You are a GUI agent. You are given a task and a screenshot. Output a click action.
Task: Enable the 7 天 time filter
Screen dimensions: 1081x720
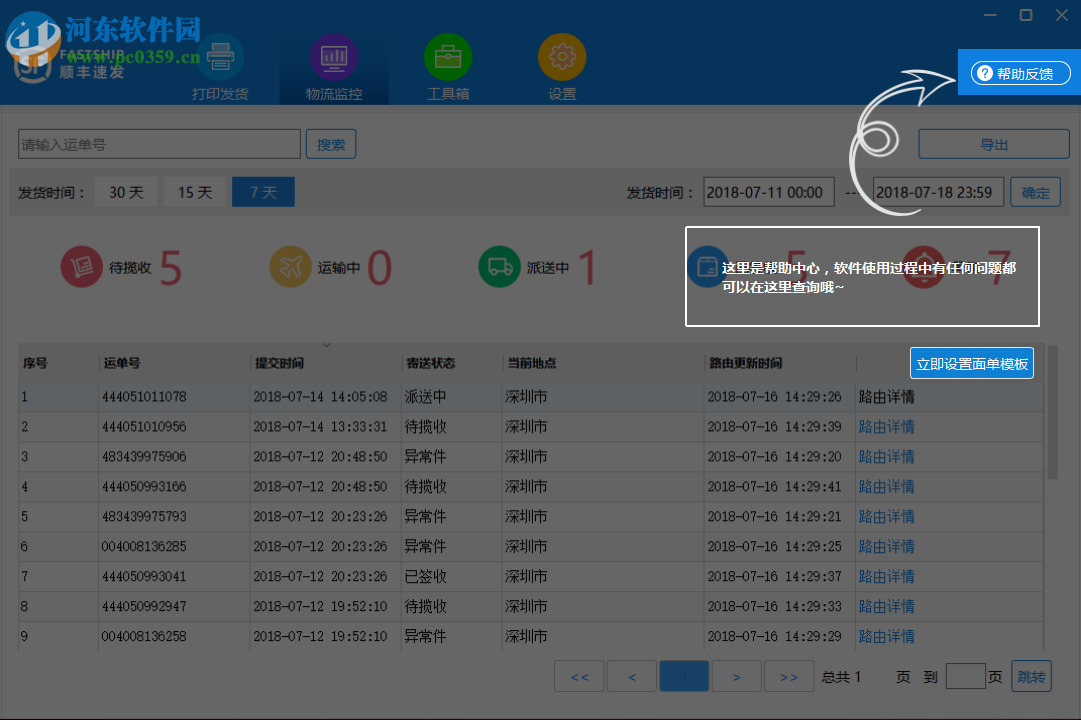point(262,192)
